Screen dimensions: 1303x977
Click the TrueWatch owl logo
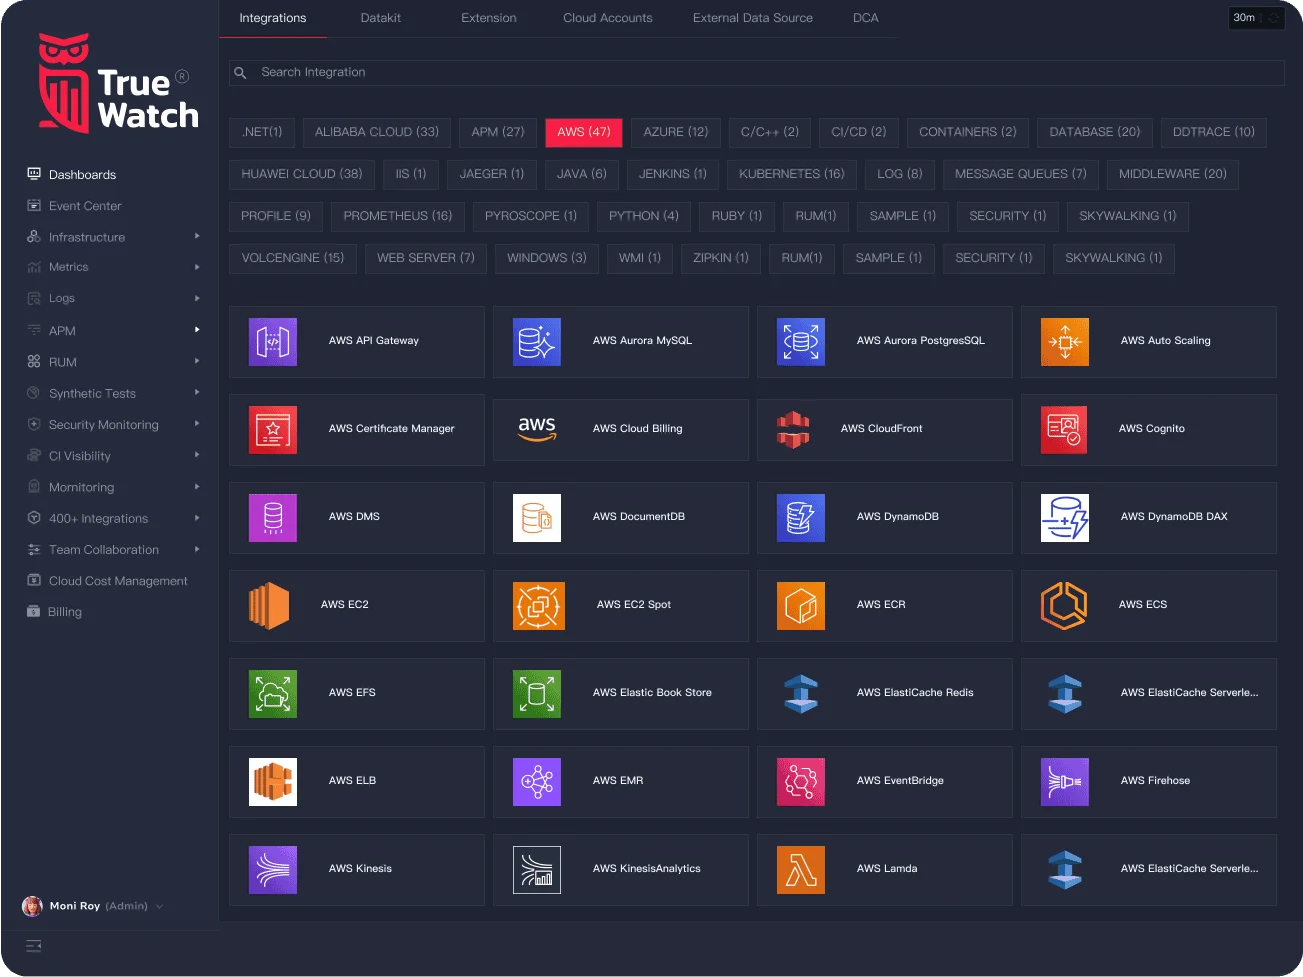[x=65, y=83]
